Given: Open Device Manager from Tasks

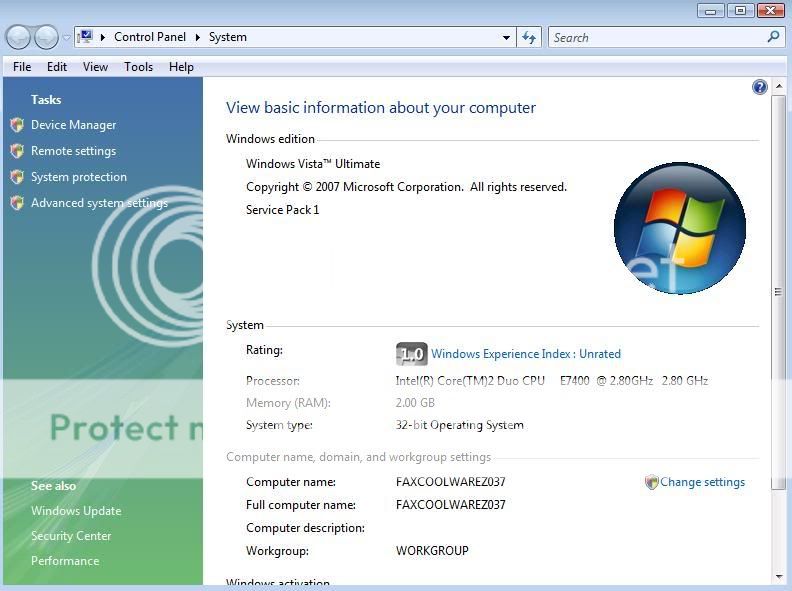Looking at the screenshot, I should [73, 125].
